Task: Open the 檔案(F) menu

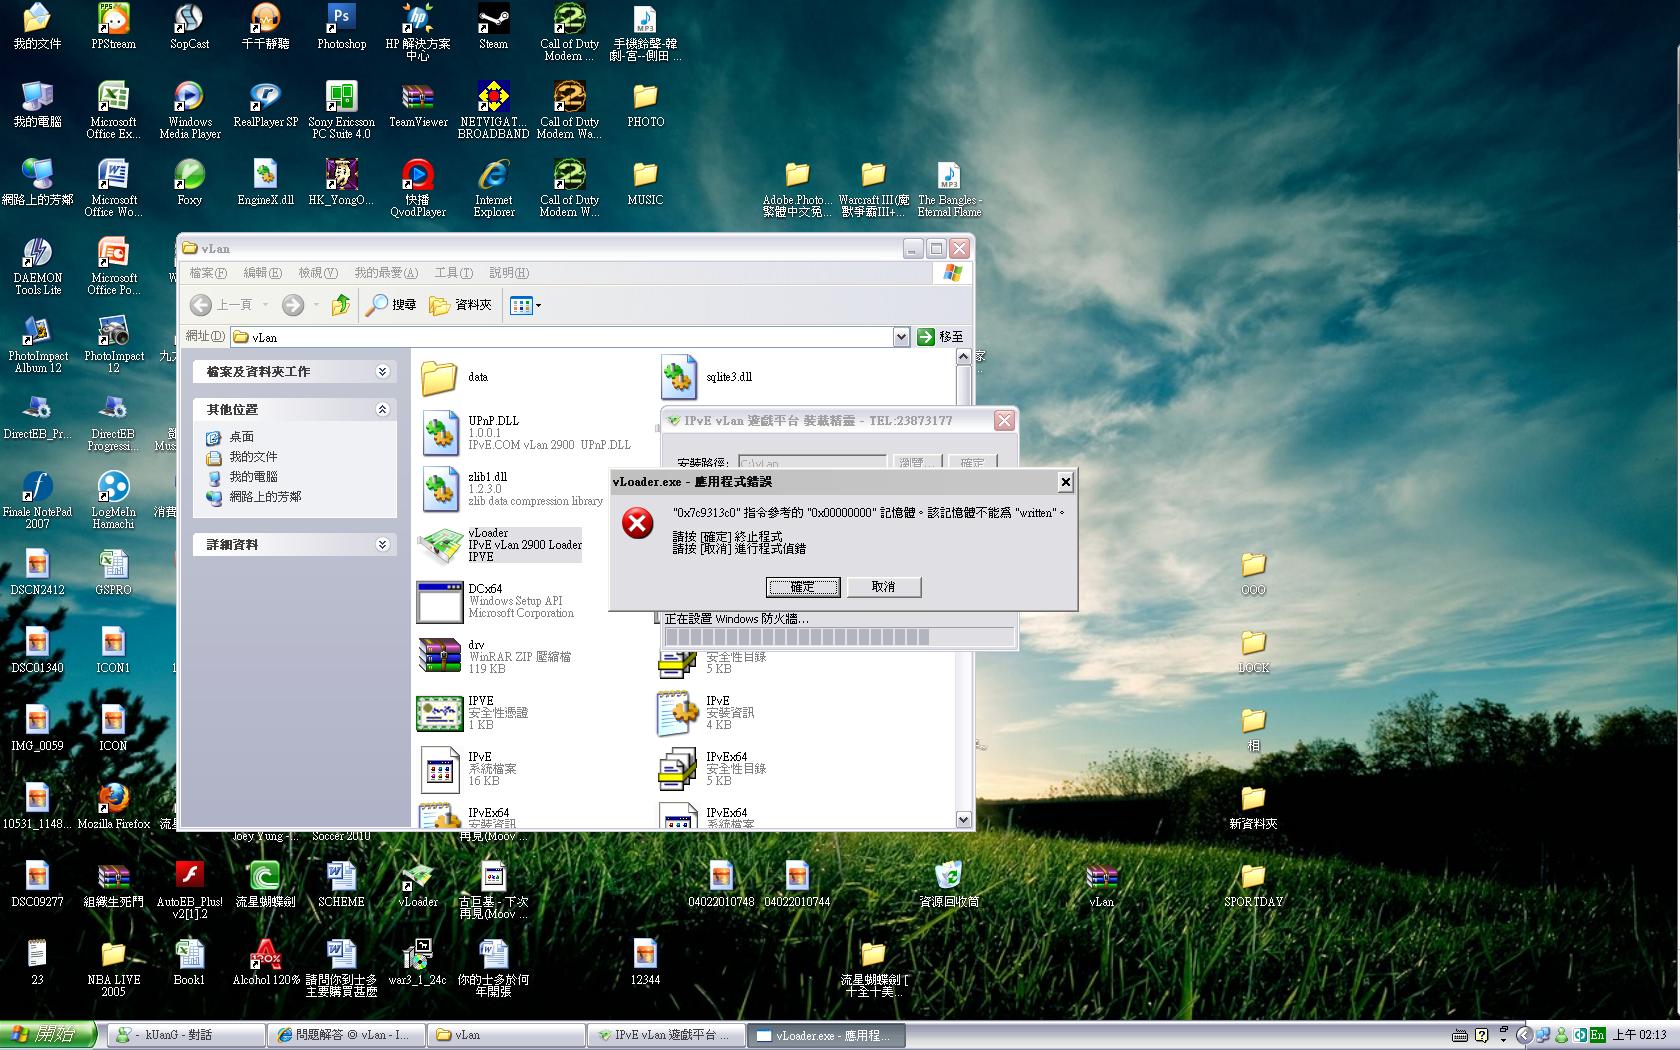Action: (x=208, y=273)
